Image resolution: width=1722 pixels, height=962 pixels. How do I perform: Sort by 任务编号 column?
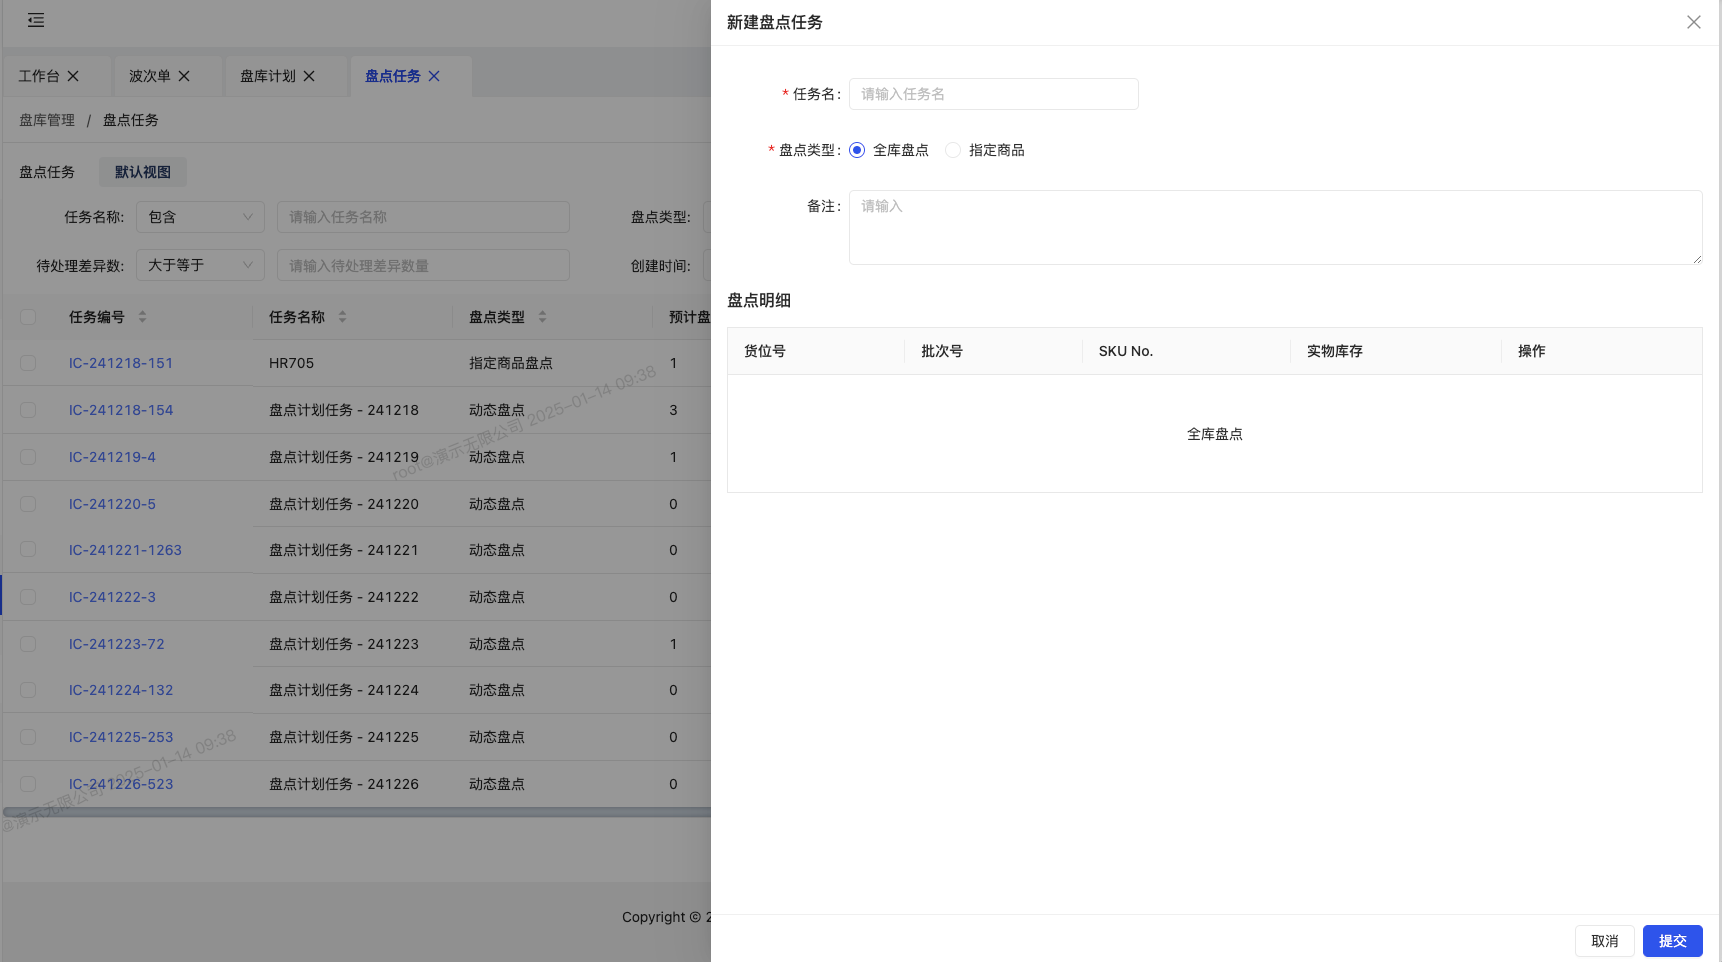[142, 317]
